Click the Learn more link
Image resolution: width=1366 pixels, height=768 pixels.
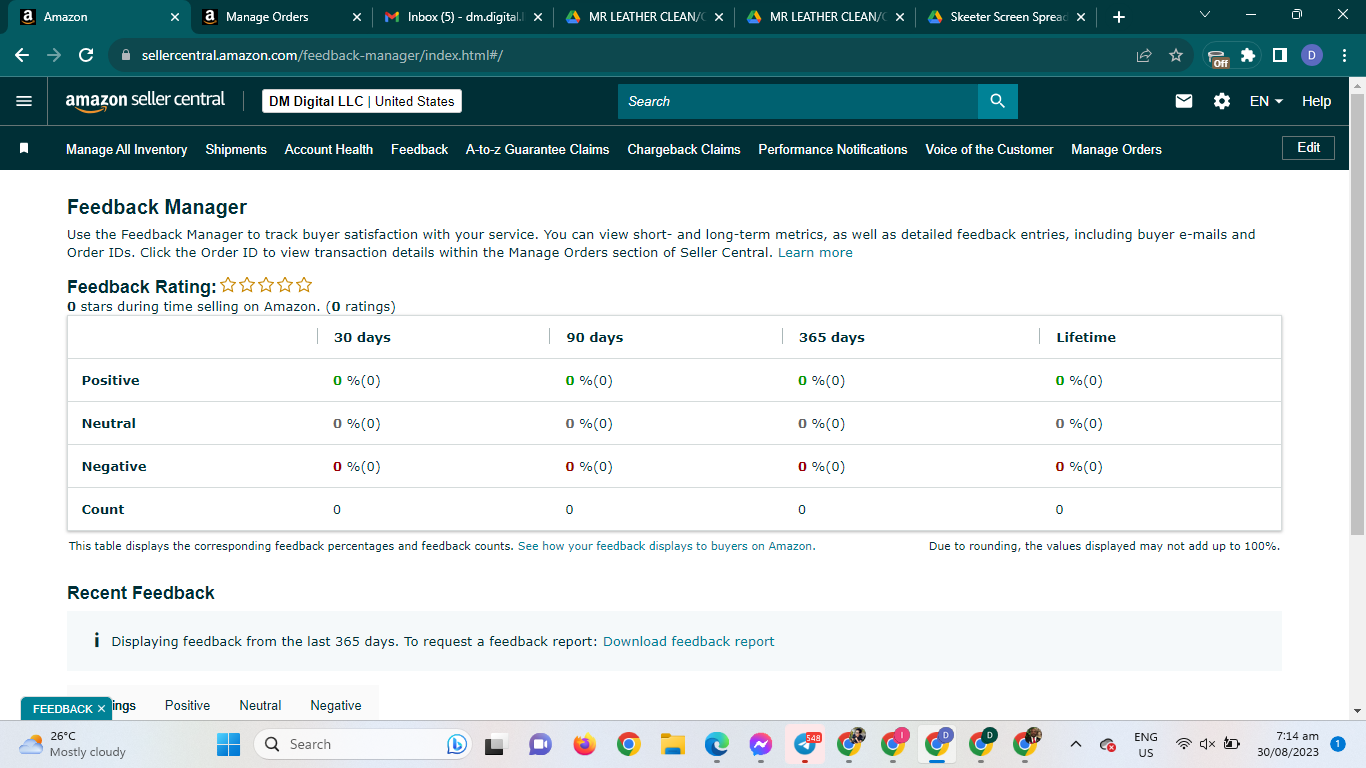(x=815, y=252)
